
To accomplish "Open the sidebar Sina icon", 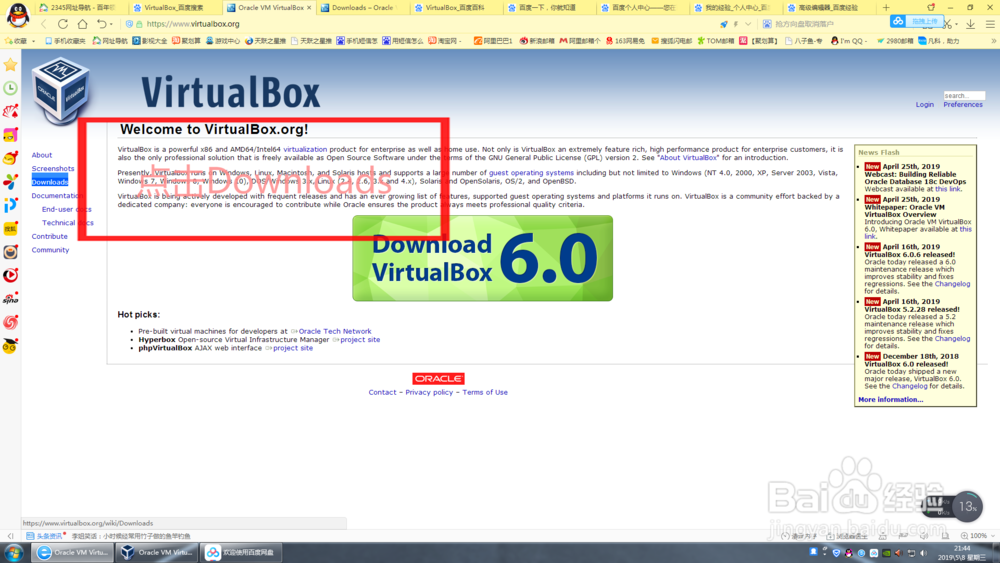I will click(10, 298).
